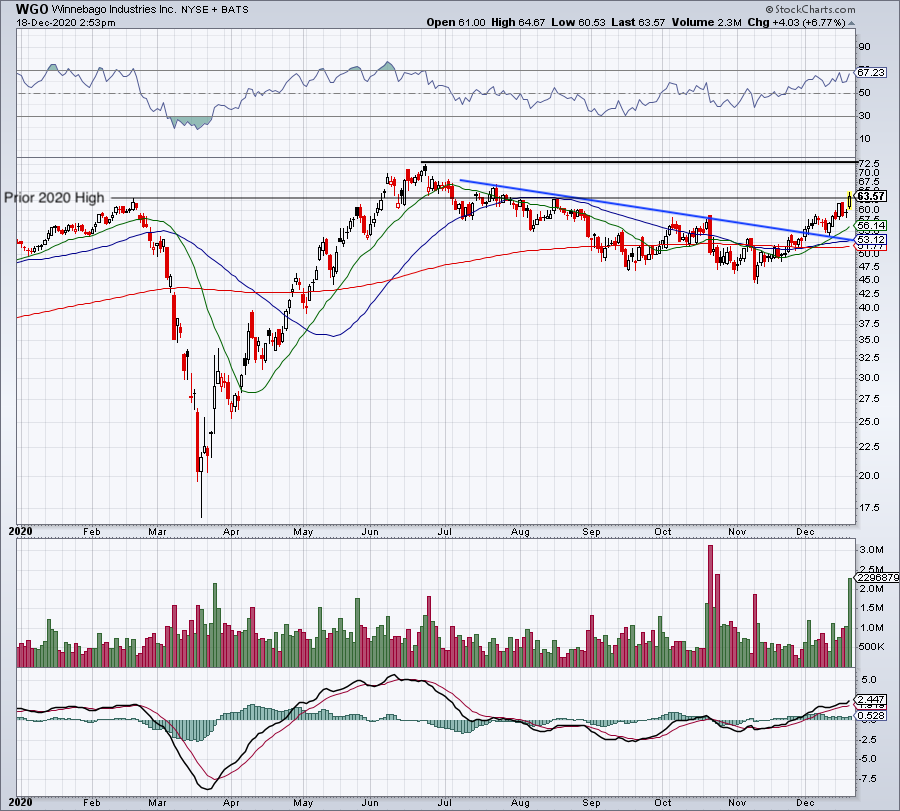This screenshot has height=811, width=900.
Task: Click the MACD histogram label 0.528
Action: point(871,716)
